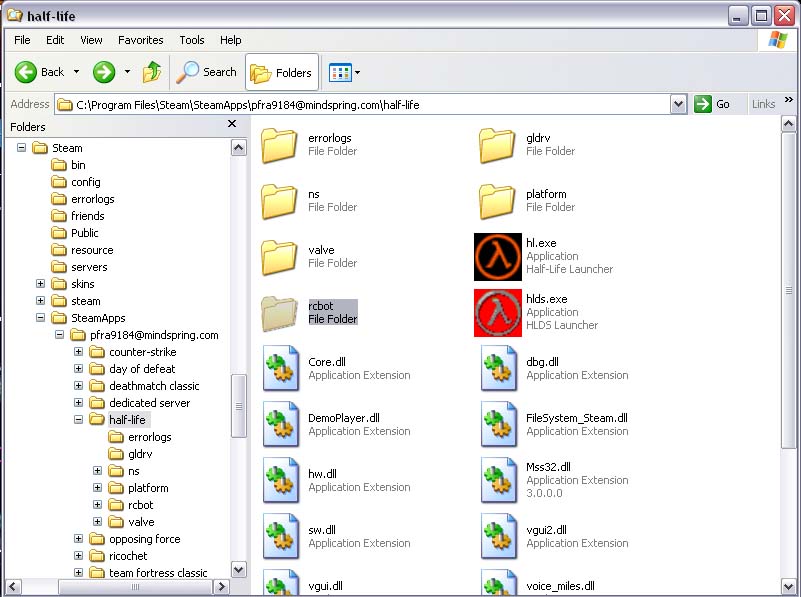Open the Help menu

230,40
